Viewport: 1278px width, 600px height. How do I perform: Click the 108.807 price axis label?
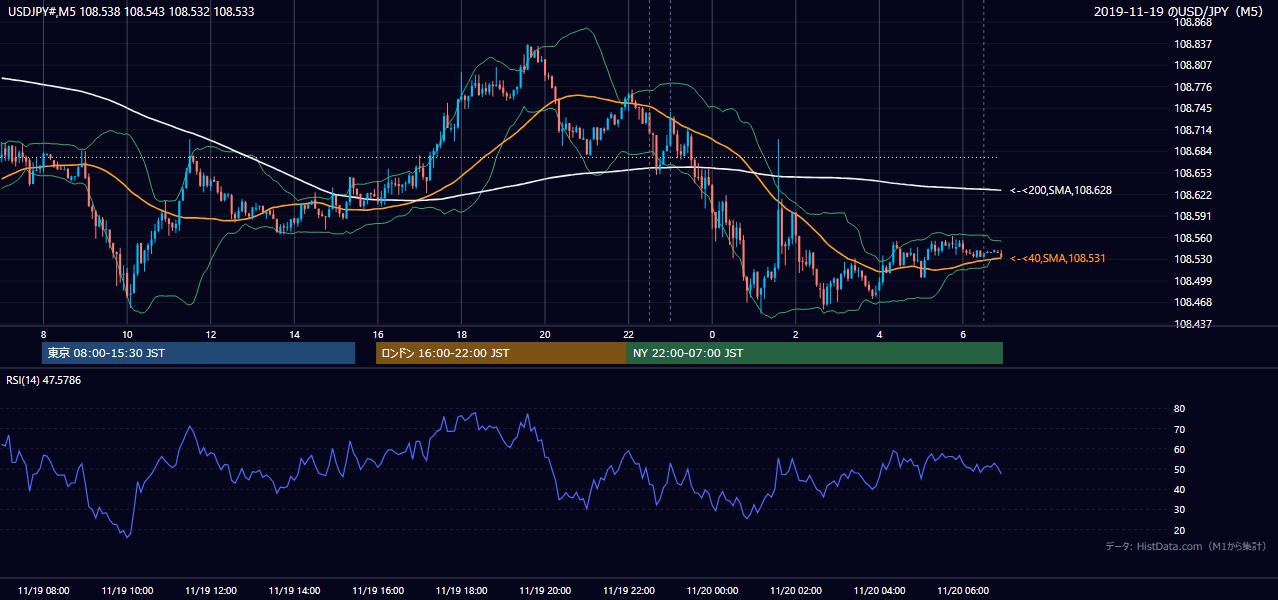click(1195, 66)
